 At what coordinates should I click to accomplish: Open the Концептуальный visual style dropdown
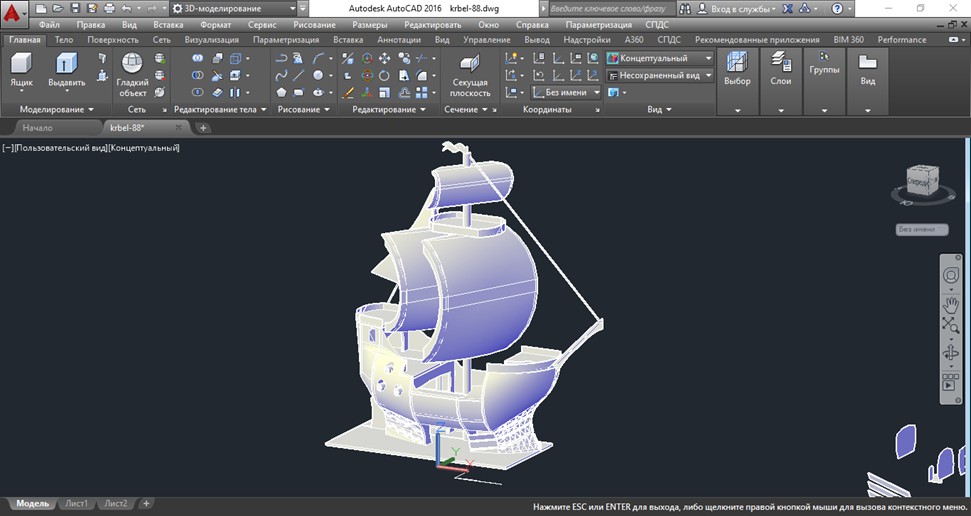(660, 58)
